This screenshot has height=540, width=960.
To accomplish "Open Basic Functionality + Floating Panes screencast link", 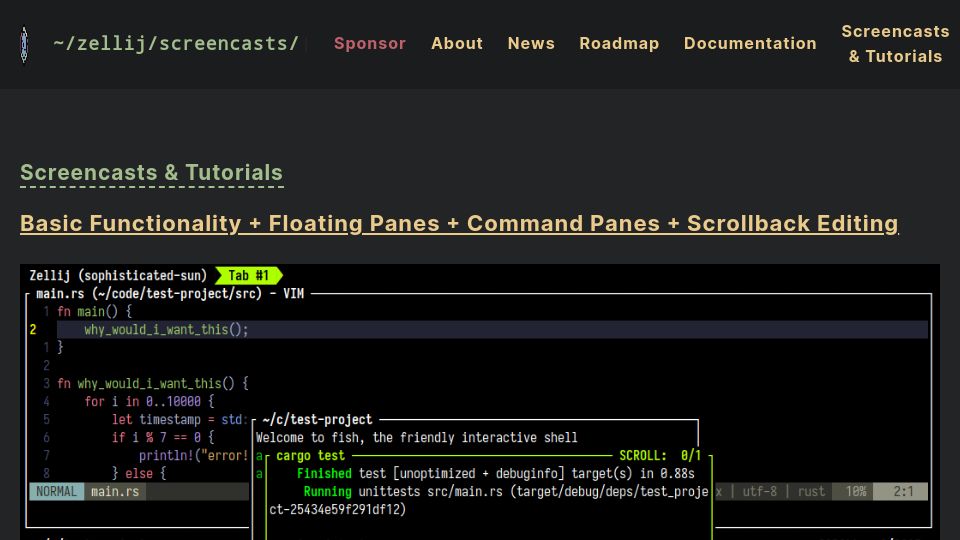I will point(459,223).
